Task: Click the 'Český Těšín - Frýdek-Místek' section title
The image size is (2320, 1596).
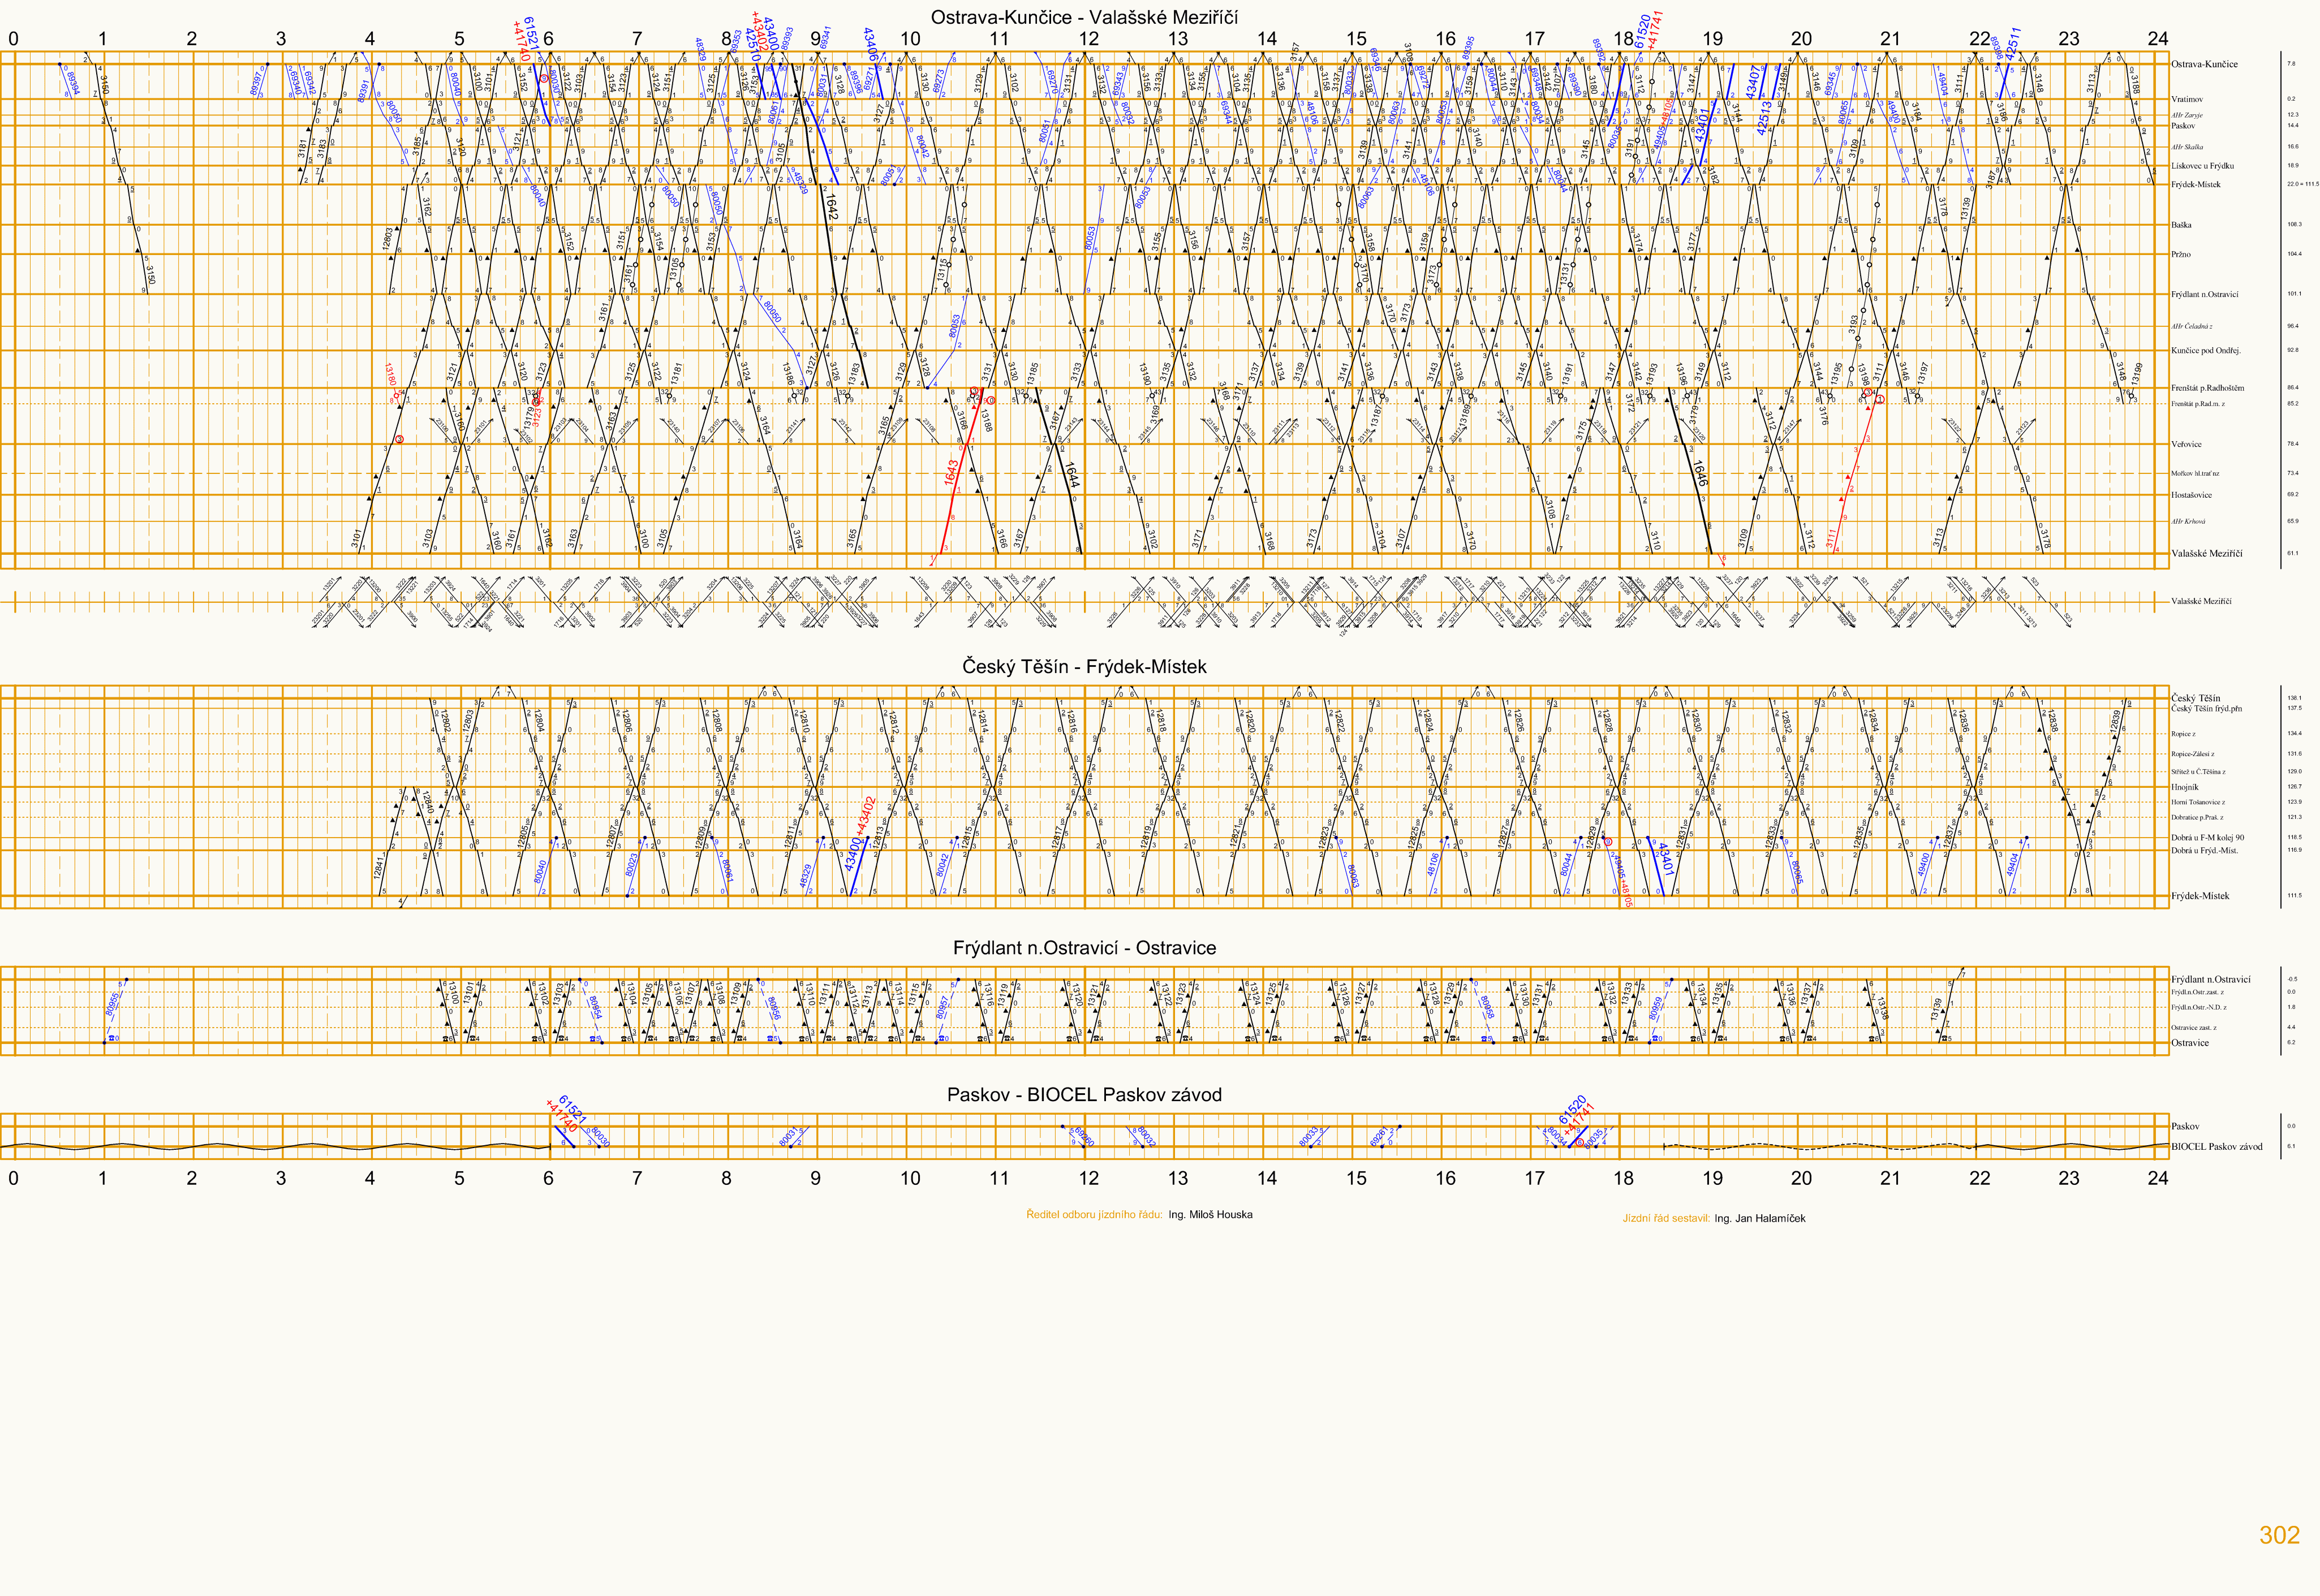Action: (1084, 666)
